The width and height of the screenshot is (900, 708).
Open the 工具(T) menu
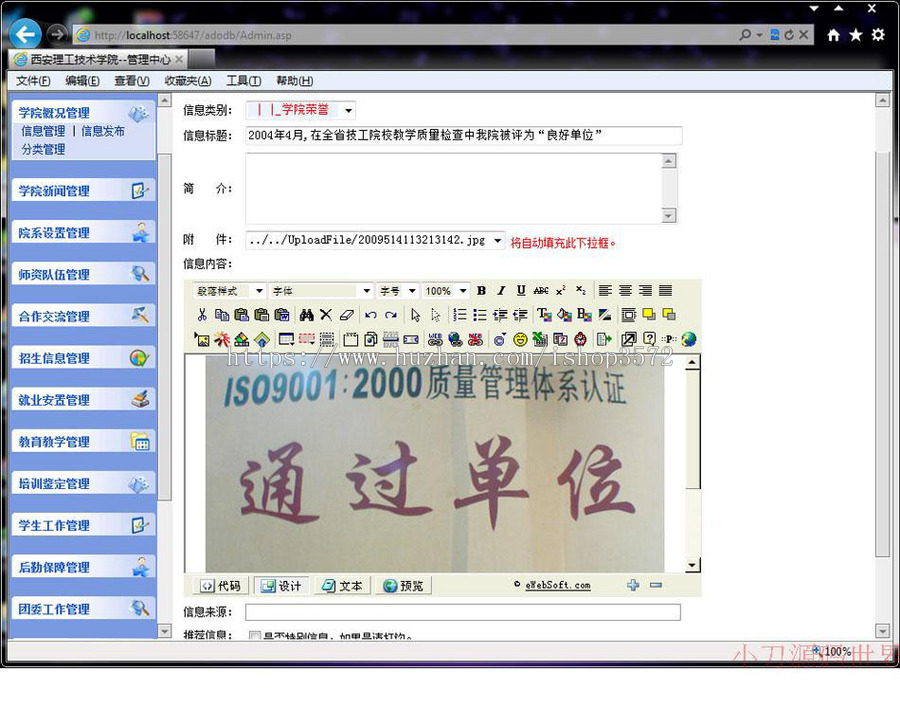pos(243,81)
